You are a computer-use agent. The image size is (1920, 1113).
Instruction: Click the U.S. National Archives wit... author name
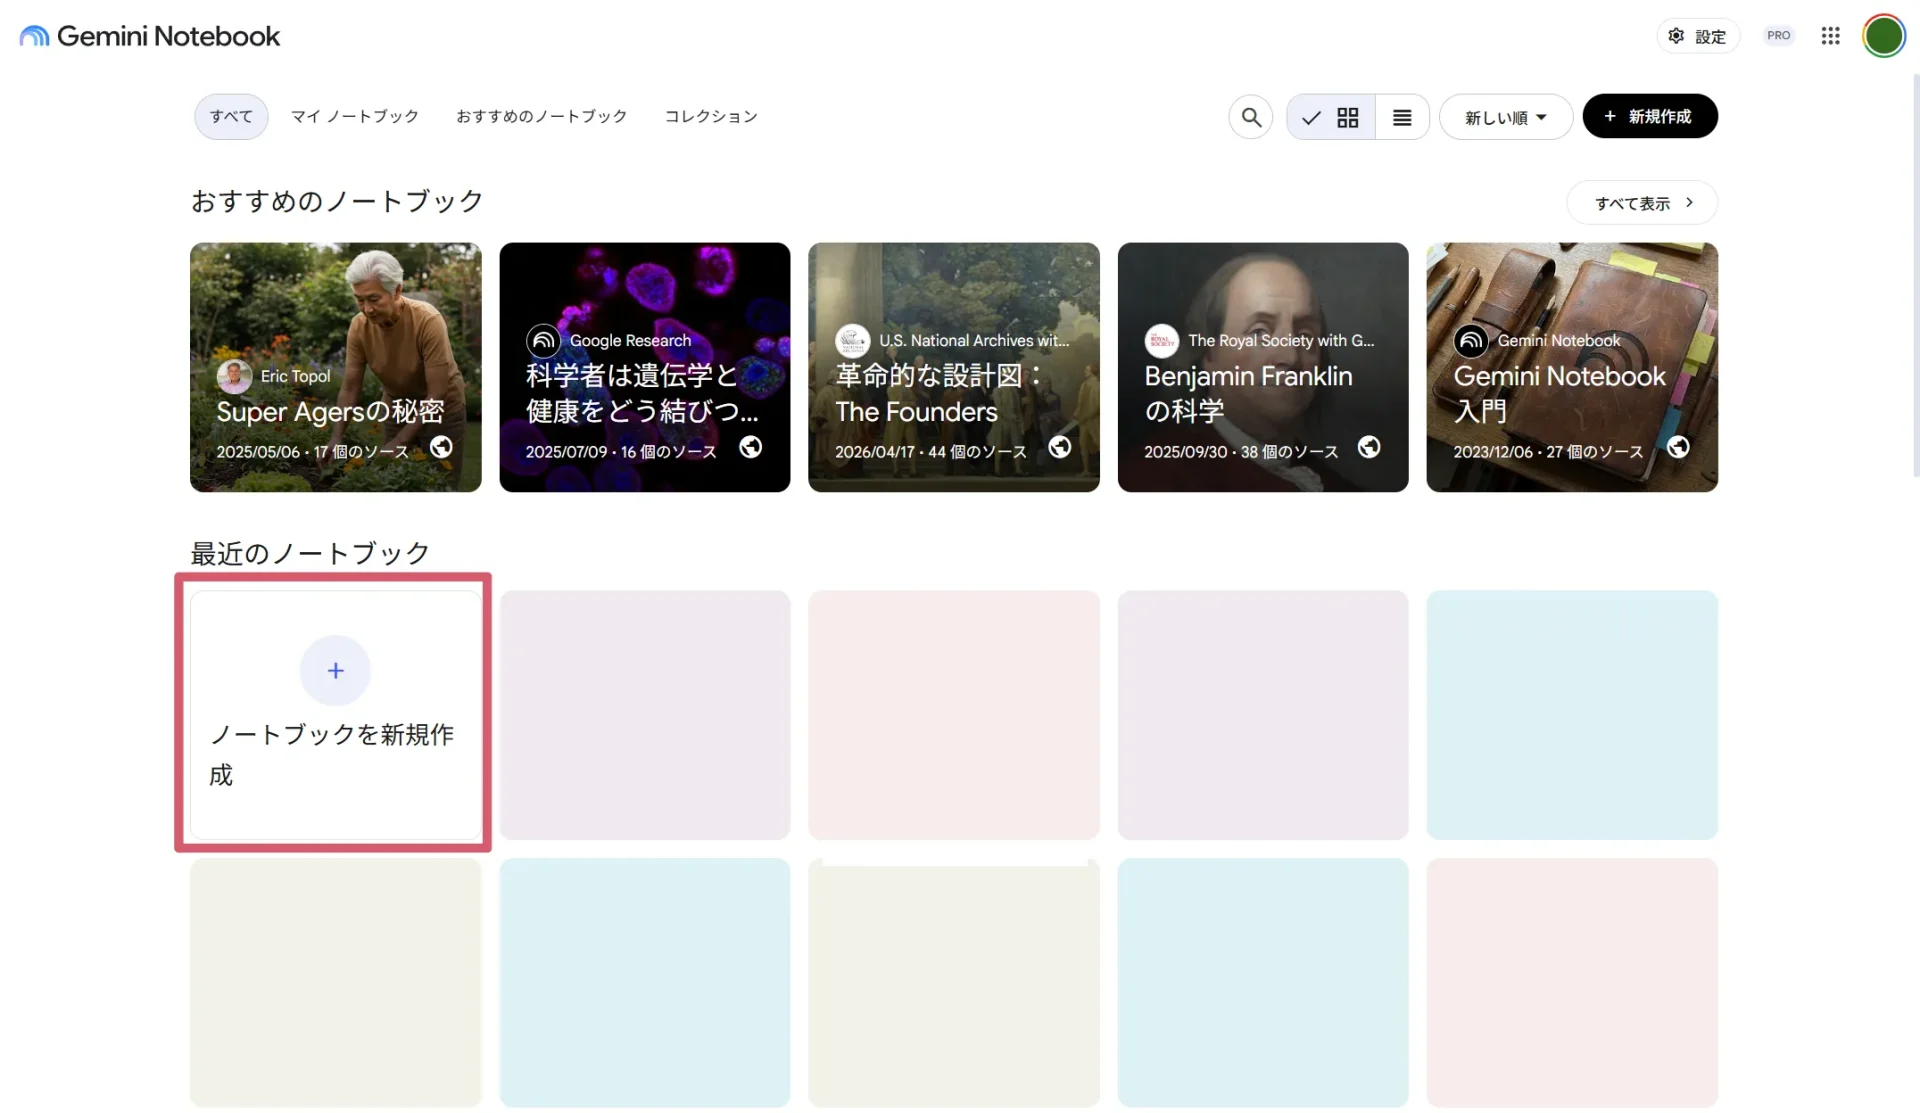[974, 341]
